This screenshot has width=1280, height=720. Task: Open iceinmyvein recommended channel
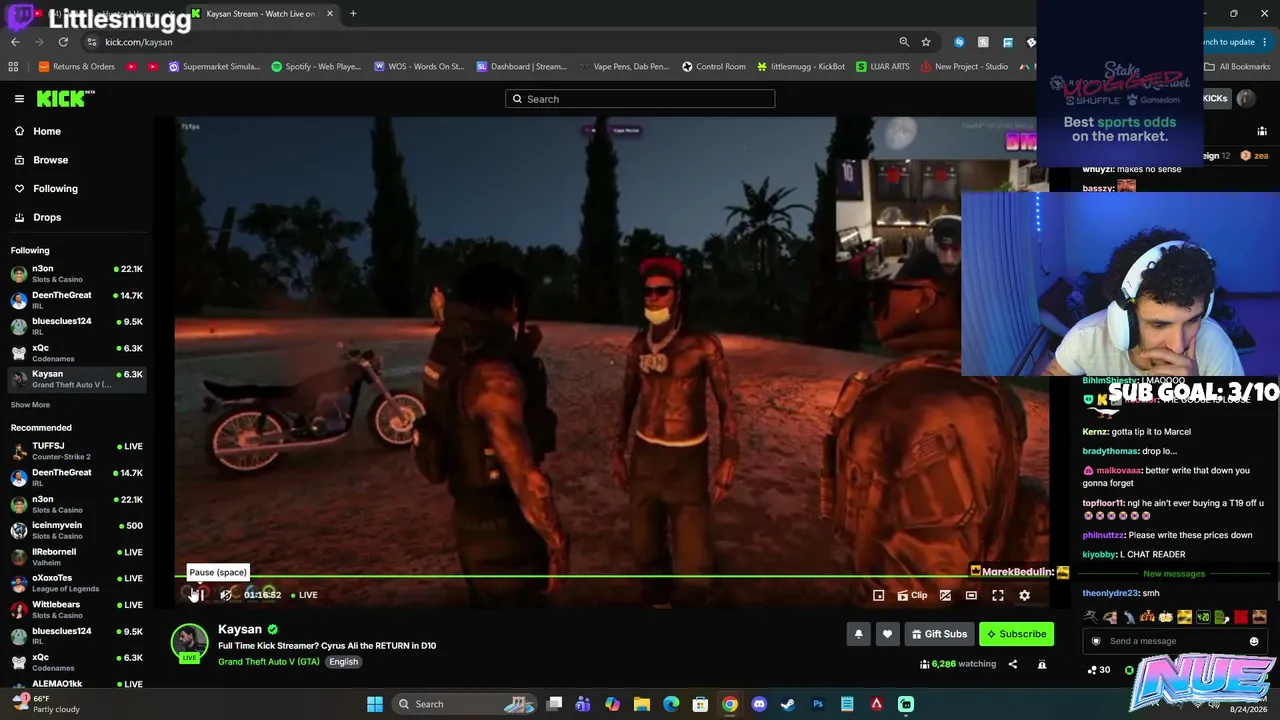point(77,530)
